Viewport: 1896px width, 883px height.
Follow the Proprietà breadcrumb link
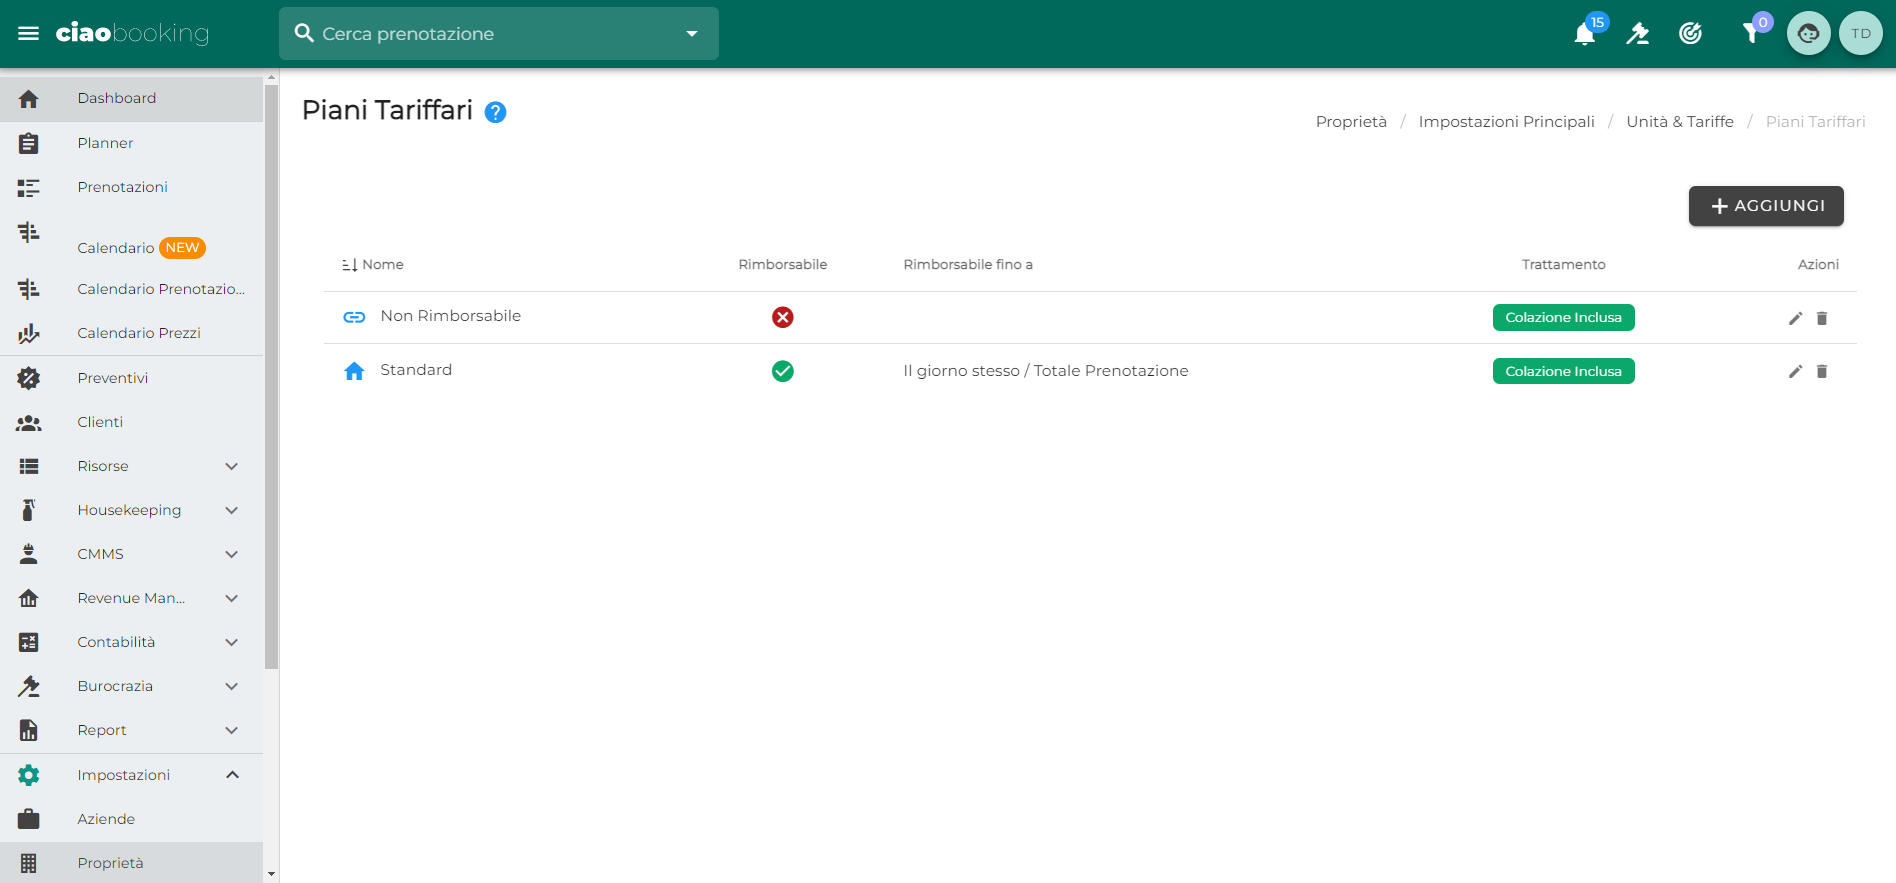pos(1351,122)
